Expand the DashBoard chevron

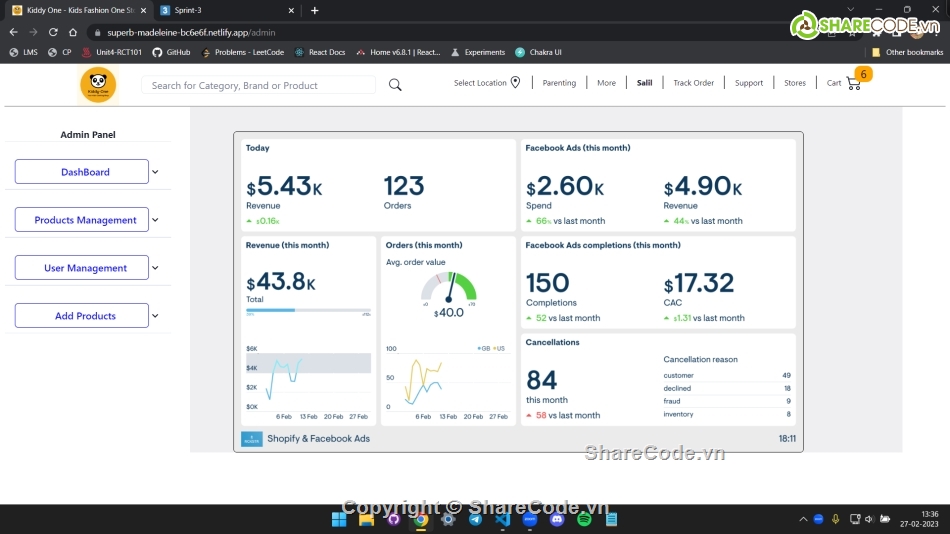pos(155,172)
